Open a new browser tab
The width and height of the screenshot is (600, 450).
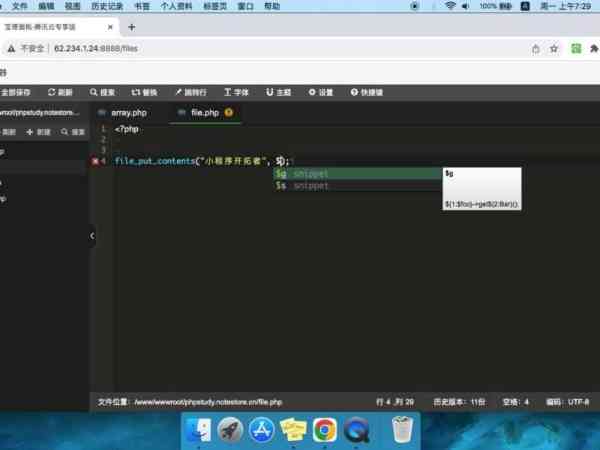pyautogui.click(x=132, y=27)
